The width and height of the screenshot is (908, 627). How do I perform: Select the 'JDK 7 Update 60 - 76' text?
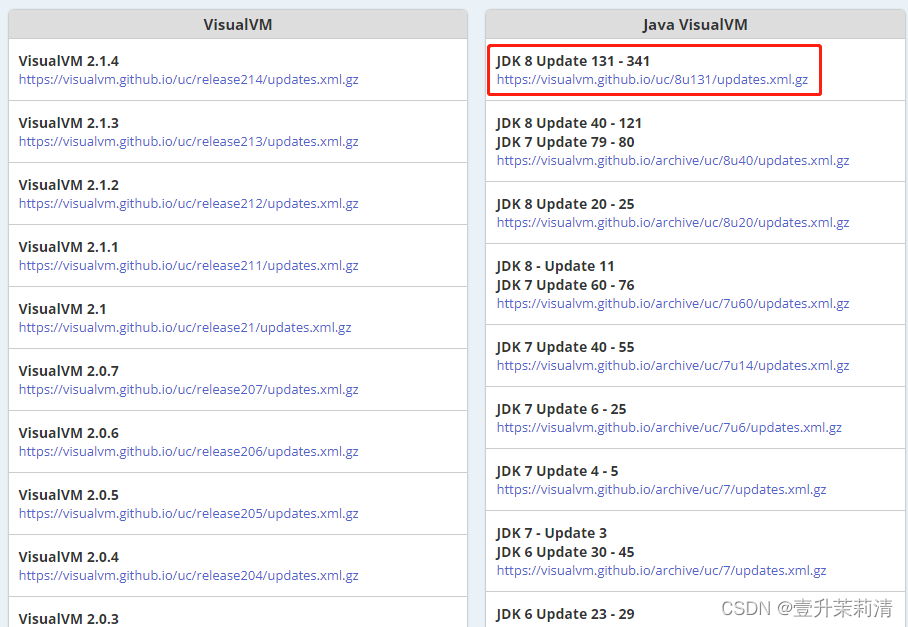coord(565,285)
